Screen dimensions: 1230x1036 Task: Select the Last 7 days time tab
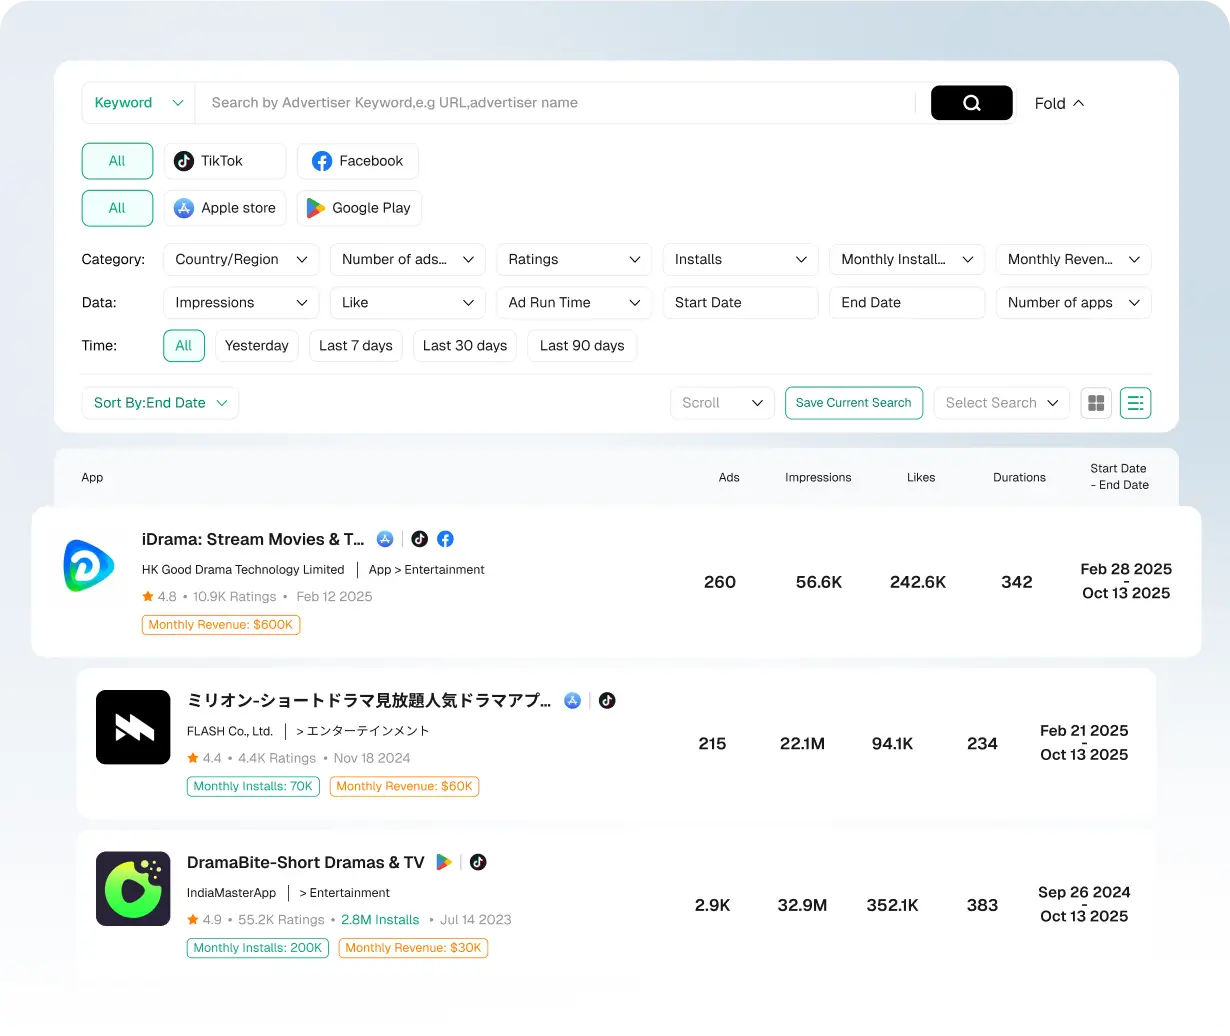pos(355,346)
